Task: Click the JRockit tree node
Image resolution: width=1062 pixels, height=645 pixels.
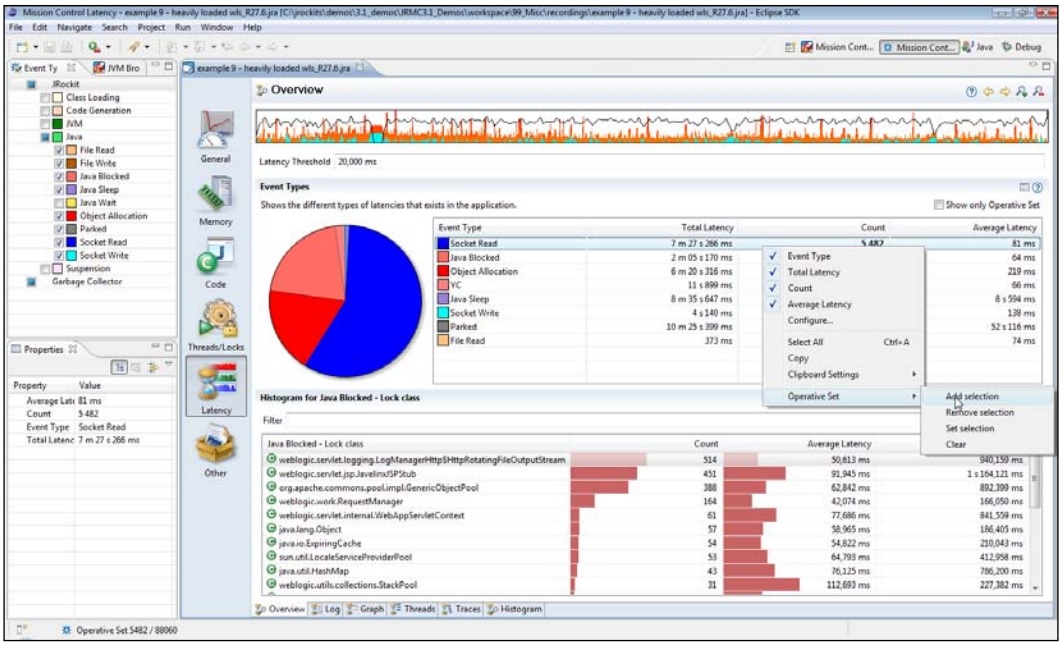Action: [x=66, y=85]
